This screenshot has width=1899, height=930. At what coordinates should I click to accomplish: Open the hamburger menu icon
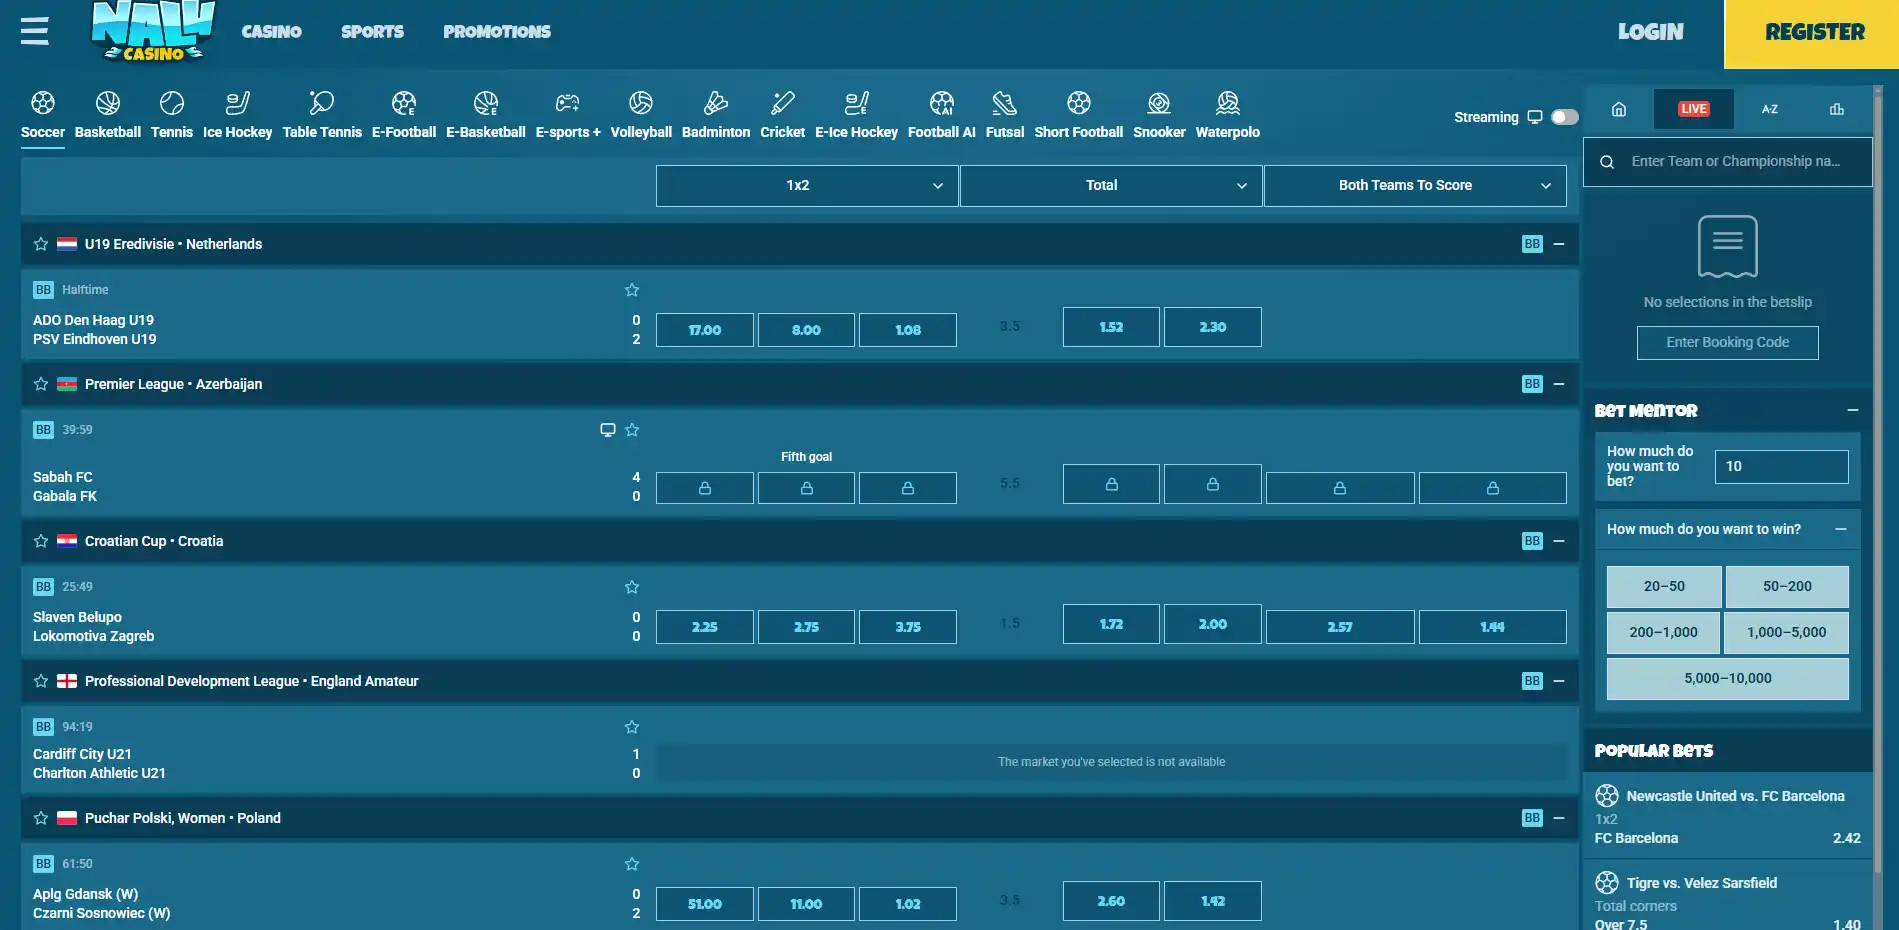point(35,31)
